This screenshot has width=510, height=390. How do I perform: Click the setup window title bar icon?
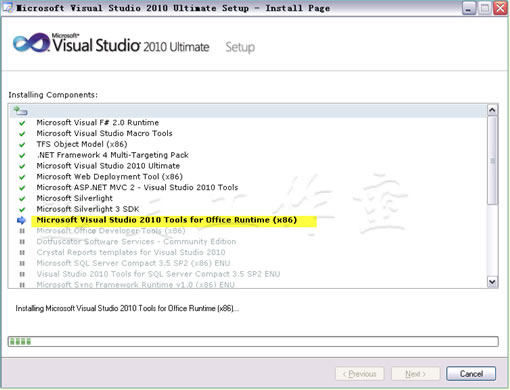(8, 8)
